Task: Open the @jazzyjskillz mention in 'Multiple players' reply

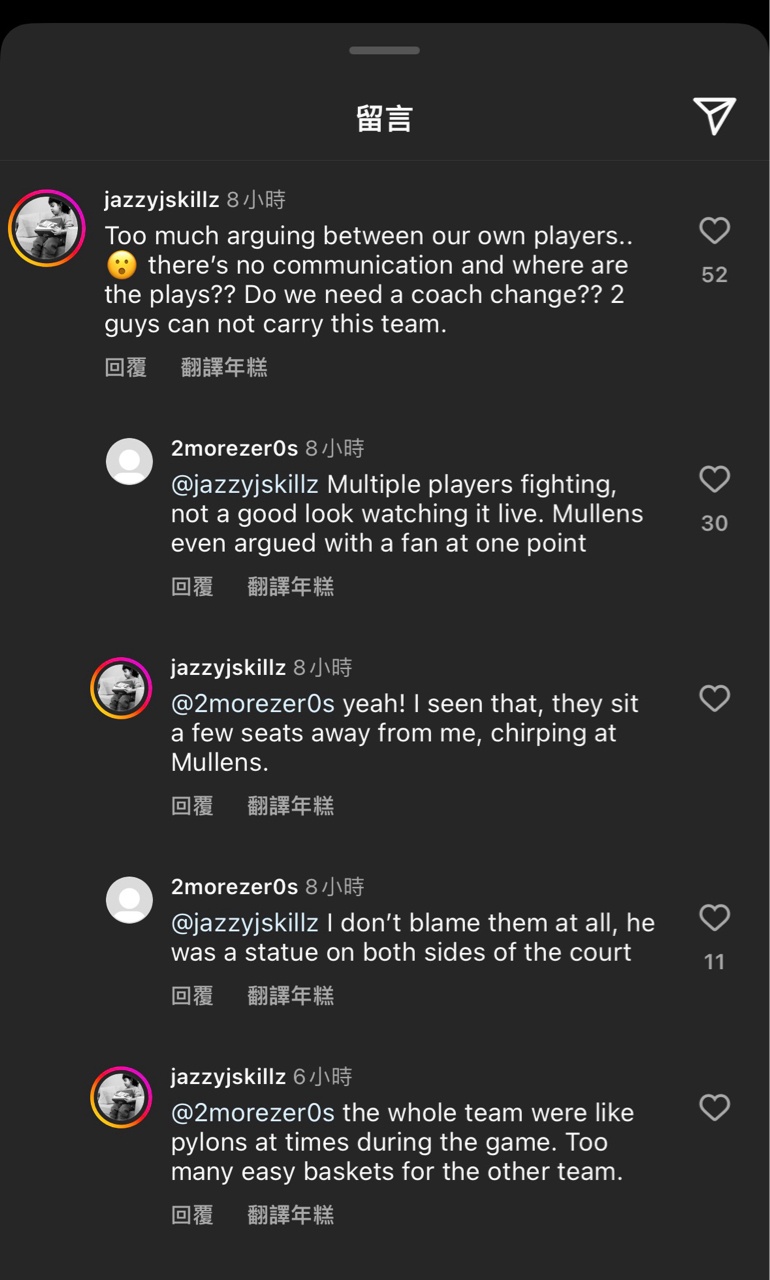Action: pyautogui.click(x=245, y=485)
